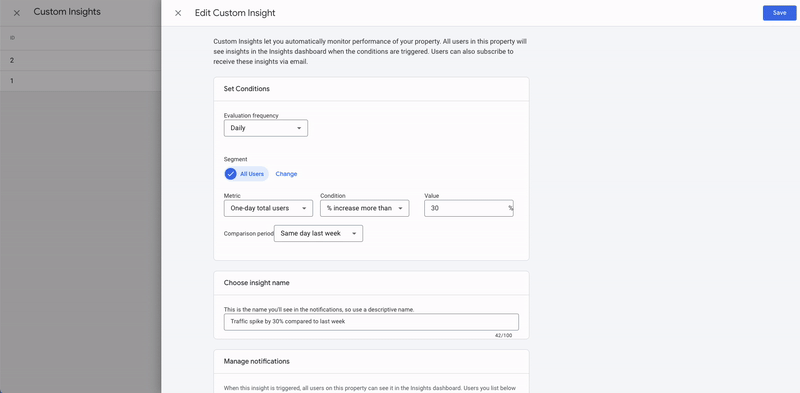Click the Choose insight name heading

257,283
